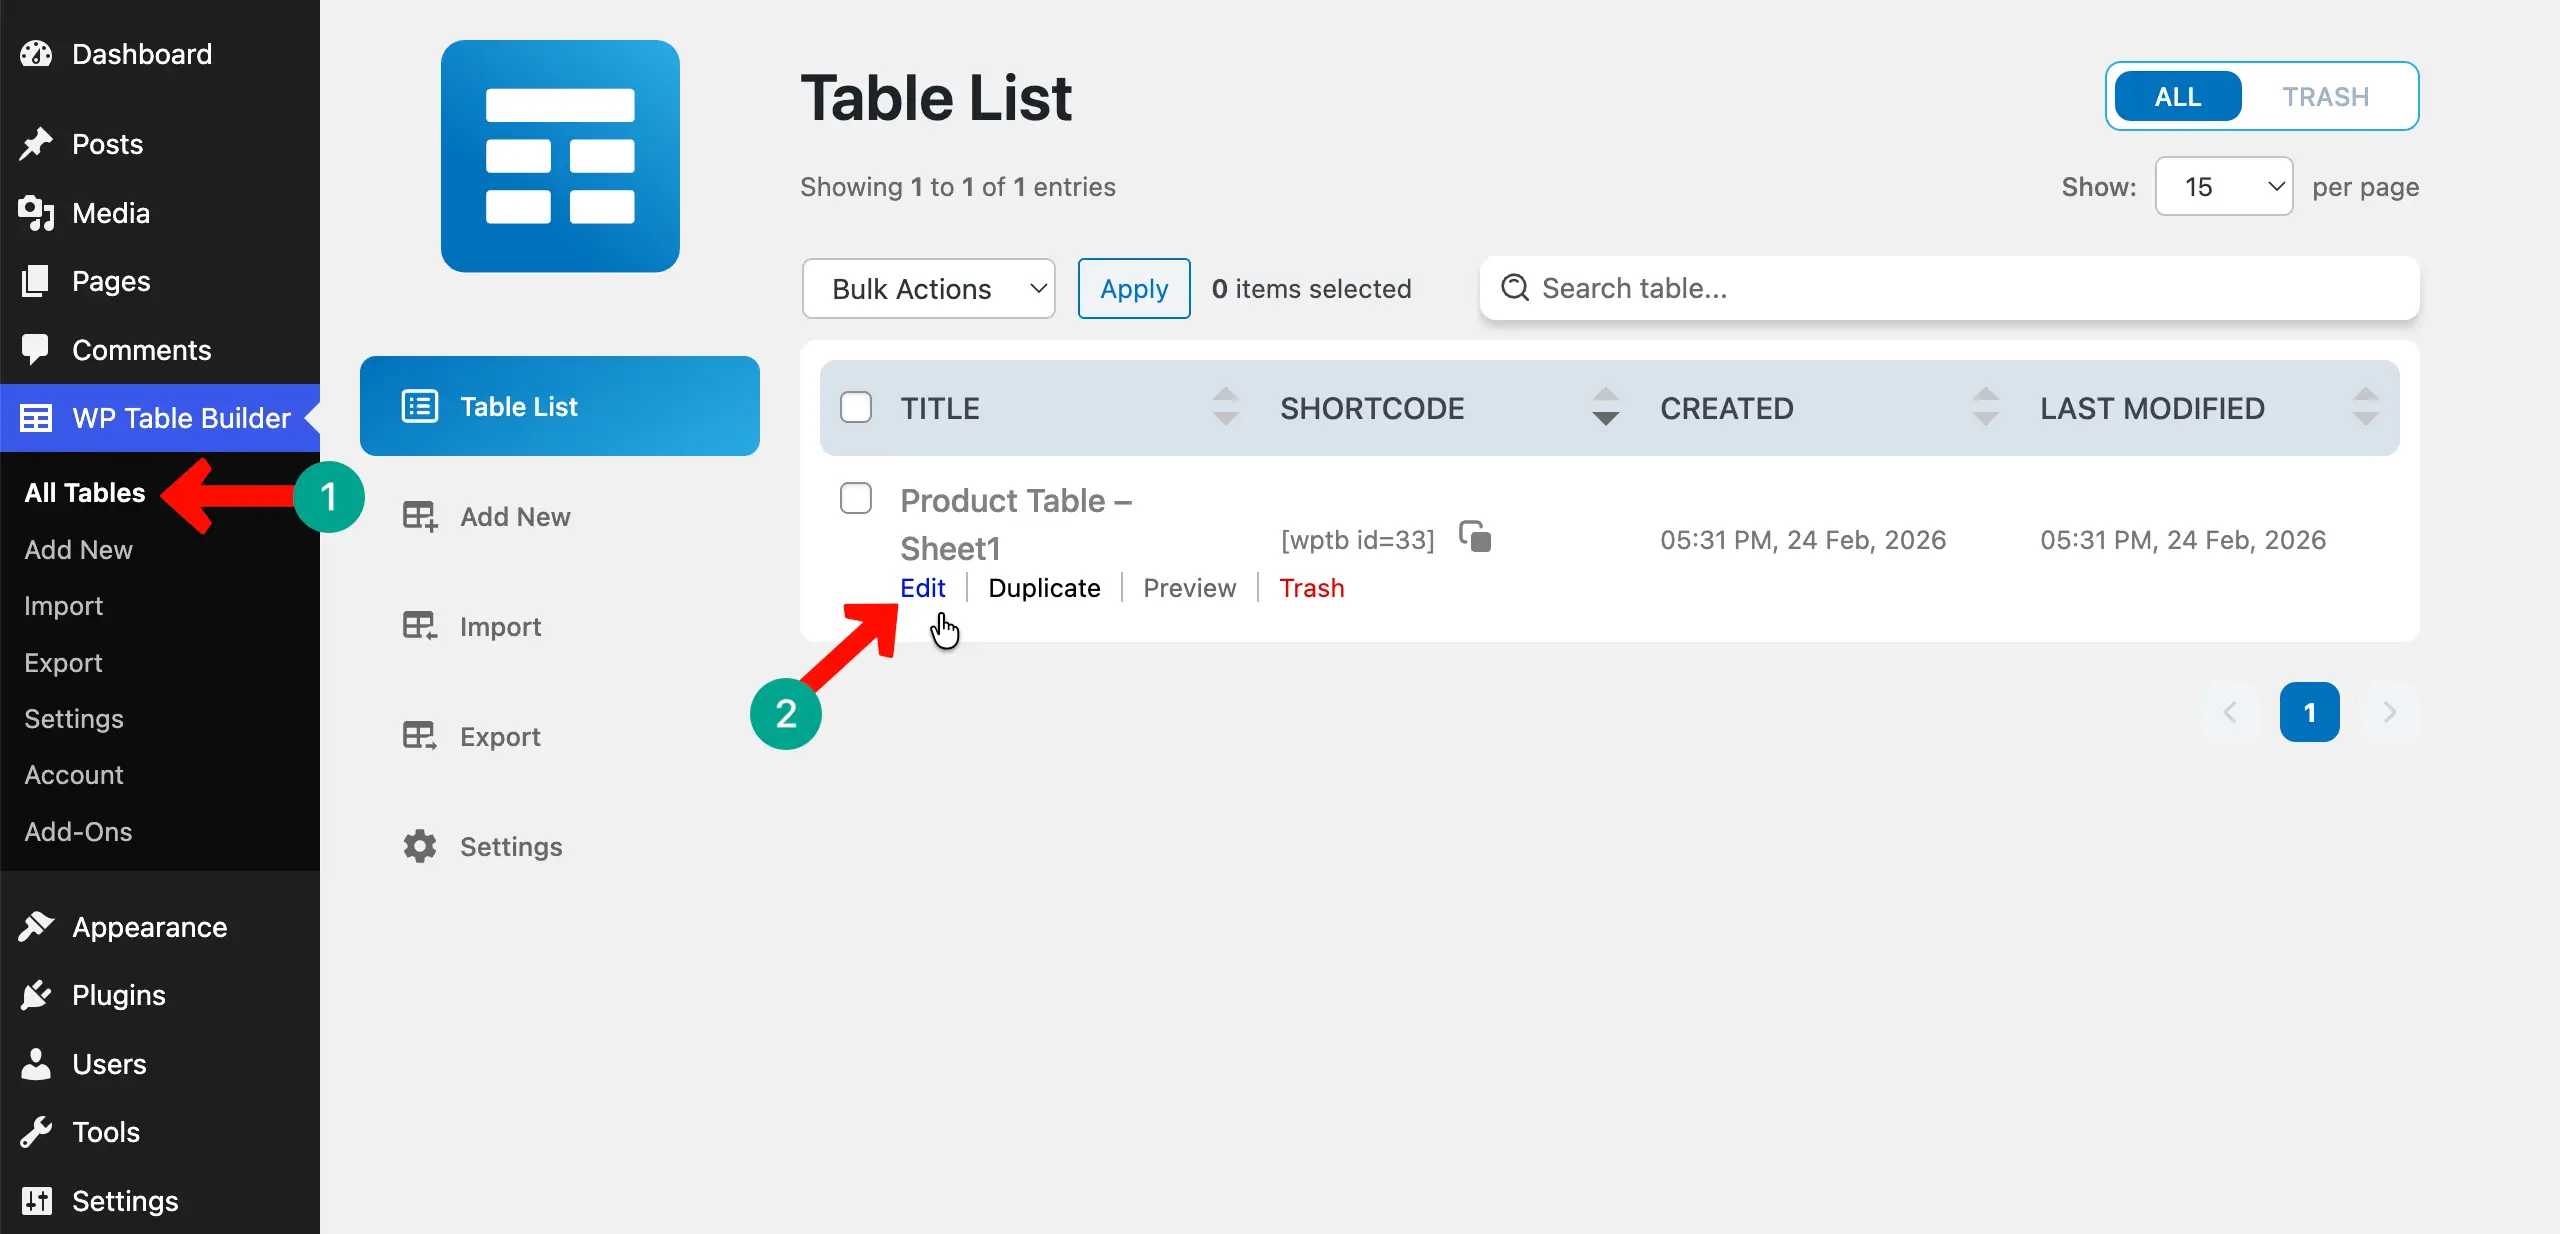
Task: Click the Export icon in plugin panel
Action: coord(420,736)
